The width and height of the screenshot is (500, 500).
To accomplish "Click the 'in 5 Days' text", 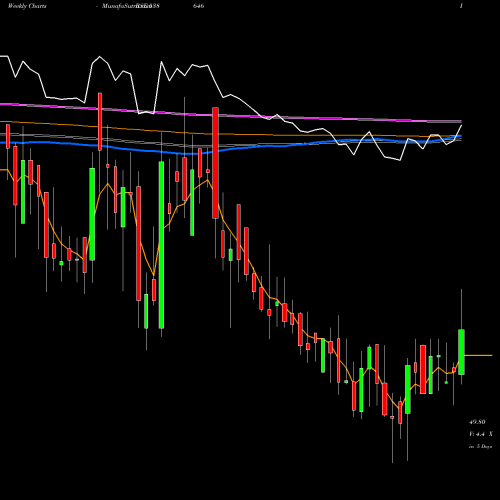I will (480, 446).
